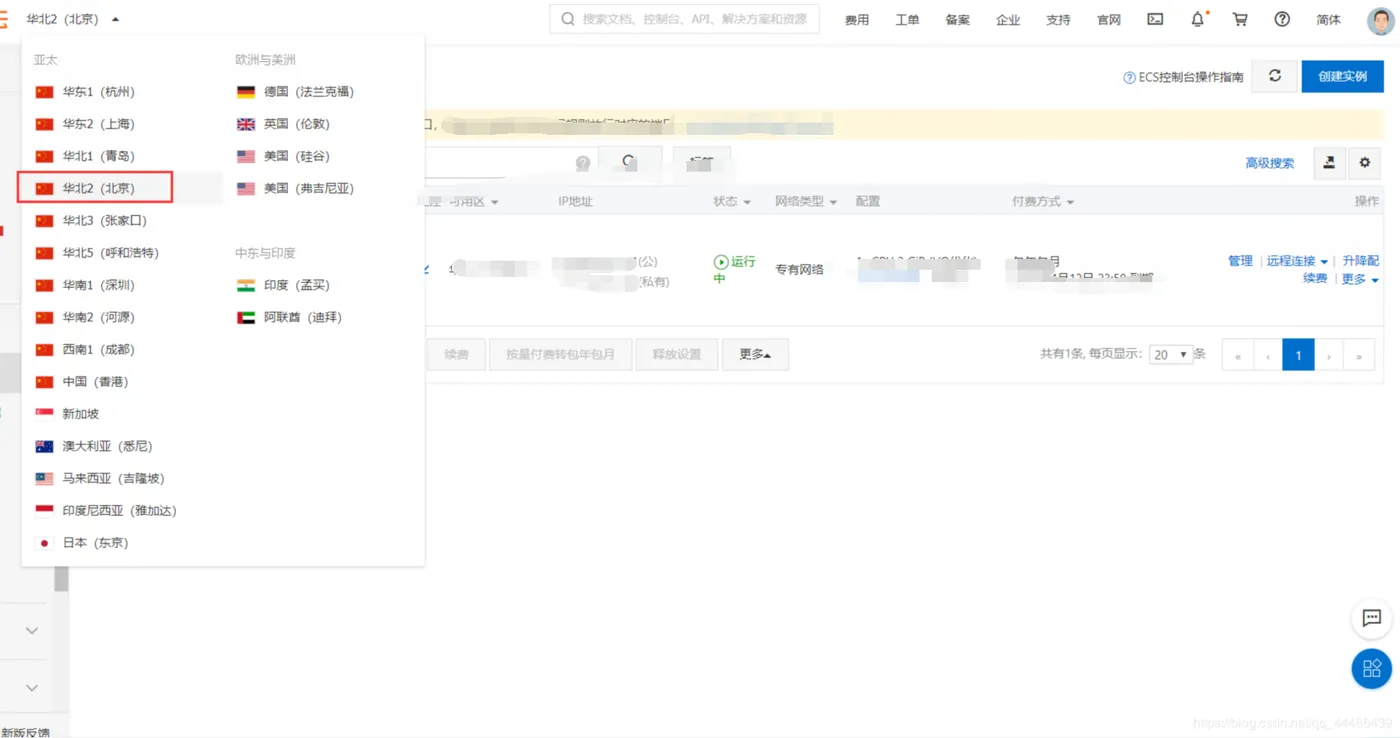Go to page 1 in pagination
The image size is (1400, 738).
tap(1298, 355)
